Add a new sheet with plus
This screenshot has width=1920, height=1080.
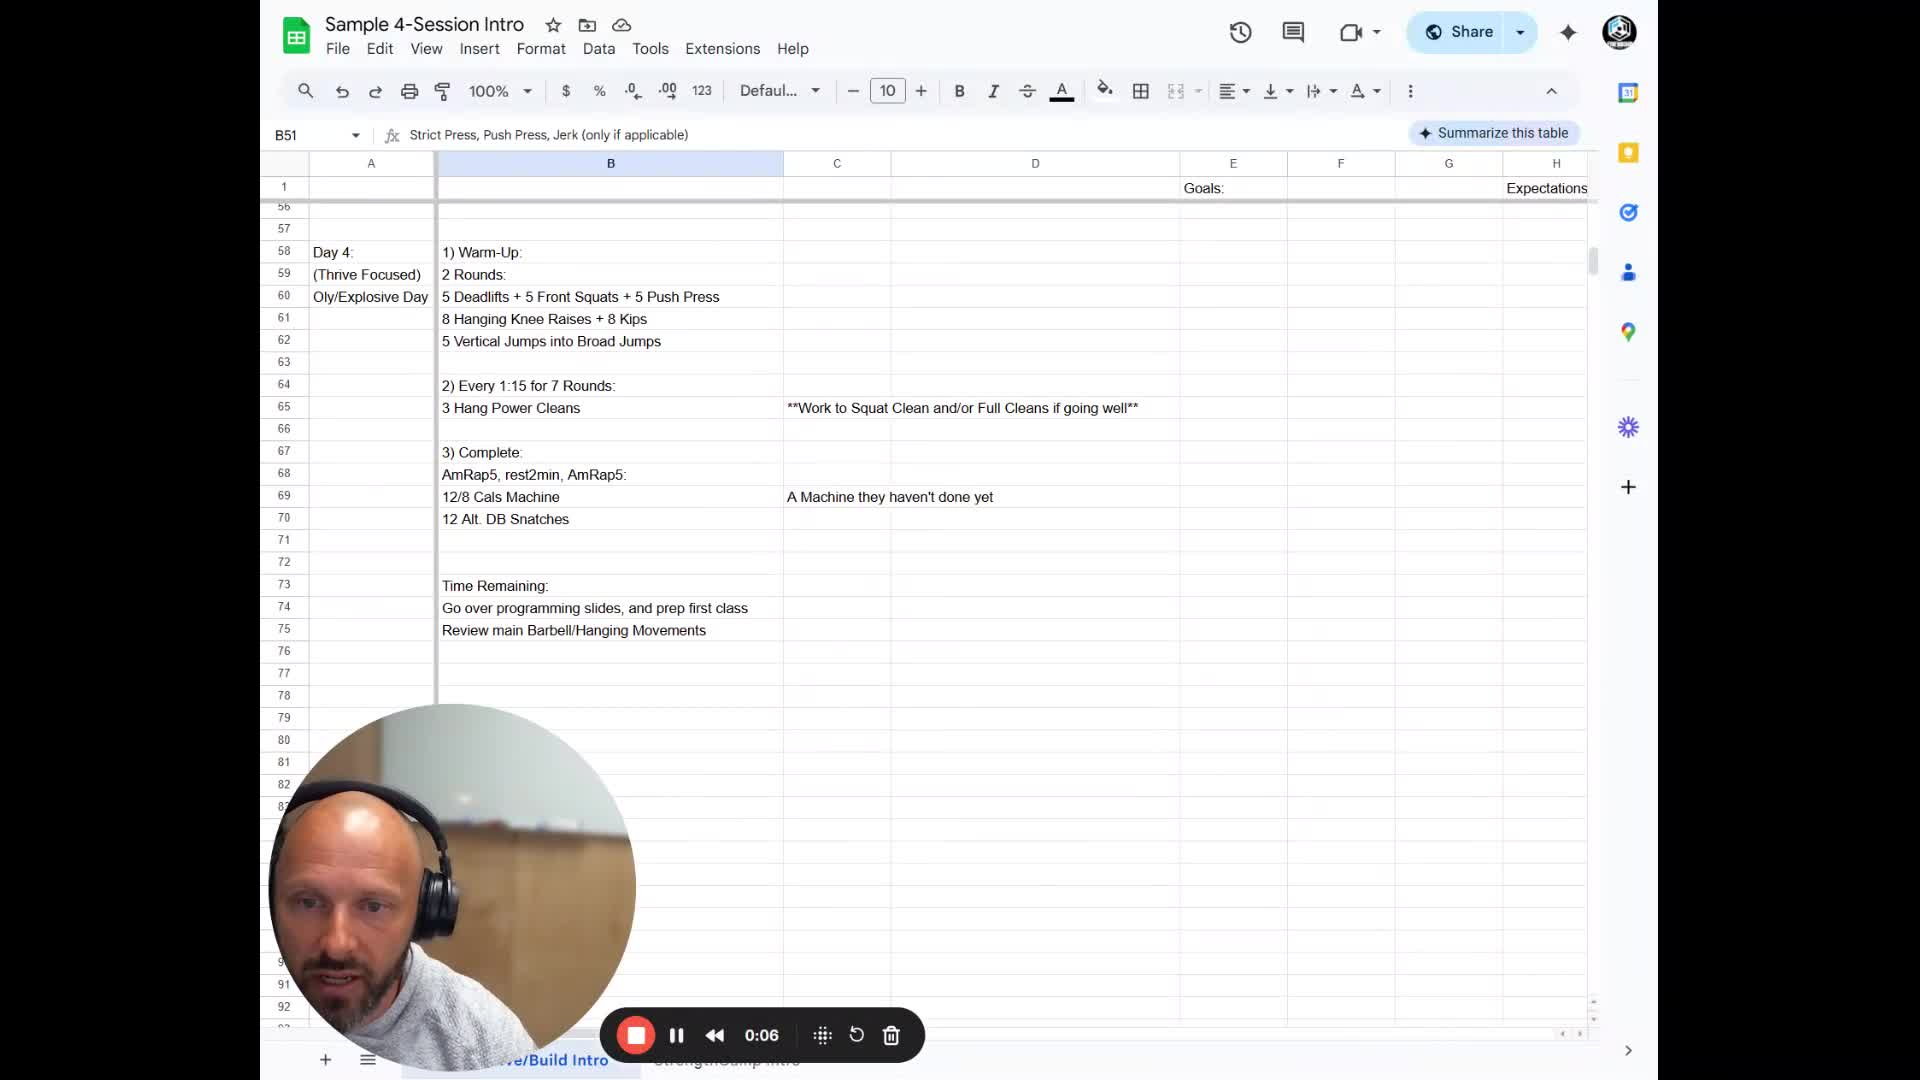(325, 1059)
